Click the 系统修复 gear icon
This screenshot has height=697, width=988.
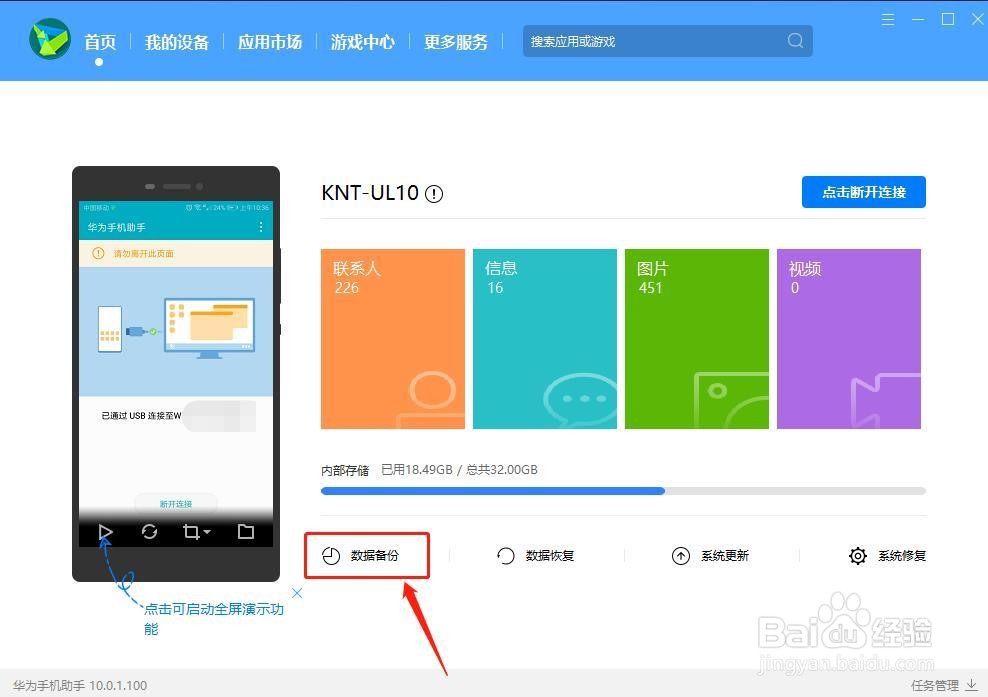pos(858,556)
